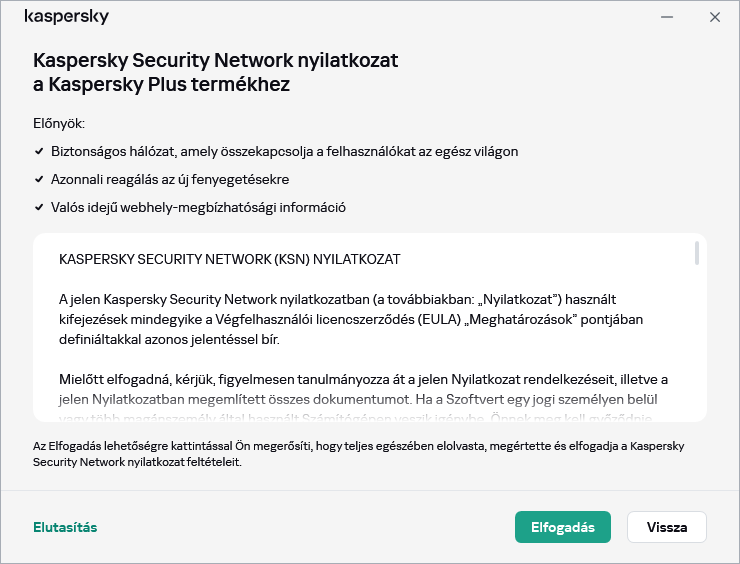
Task: Click the Kaspersky logo
Action: (66, 17)
